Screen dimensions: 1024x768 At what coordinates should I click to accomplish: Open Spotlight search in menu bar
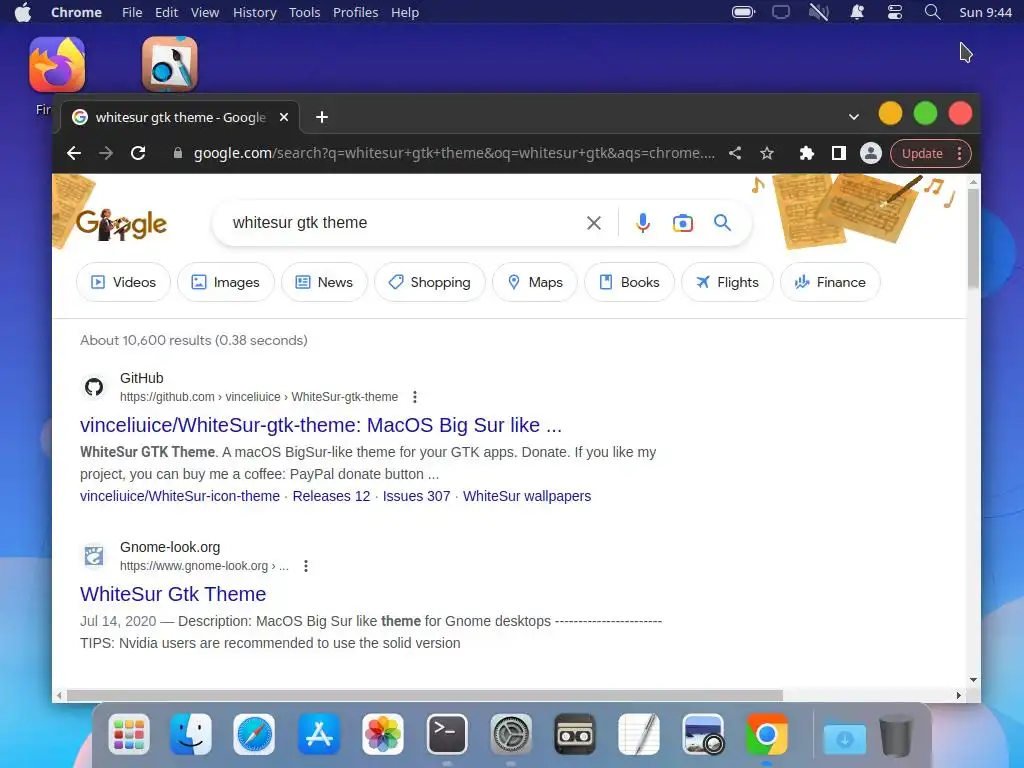pos(933,12)
